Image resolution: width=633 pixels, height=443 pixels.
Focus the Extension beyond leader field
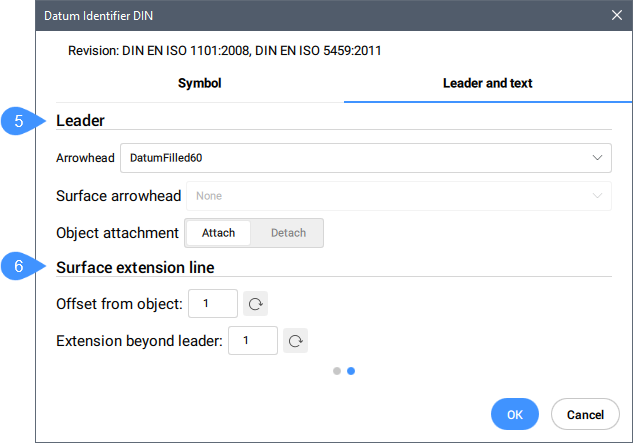253,341
